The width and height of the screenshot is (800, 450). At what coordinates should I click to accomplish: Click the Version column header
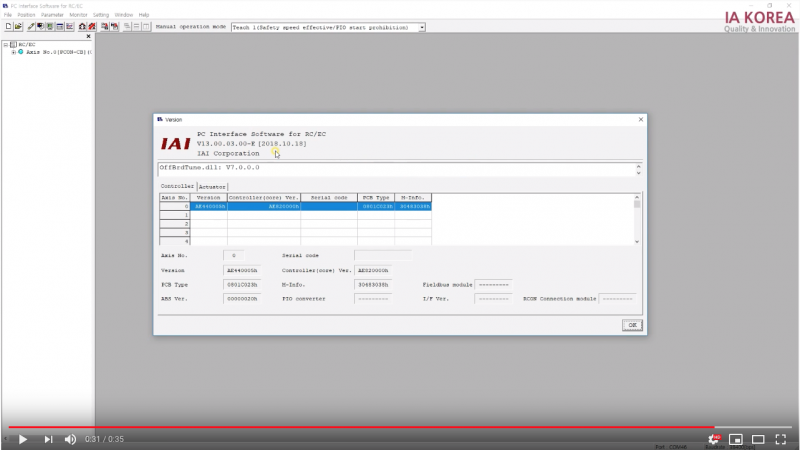209,197
